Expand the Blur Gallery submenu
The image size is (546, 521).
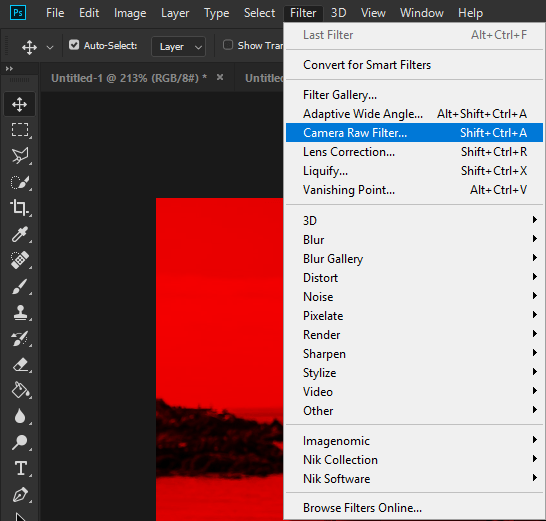414,259
